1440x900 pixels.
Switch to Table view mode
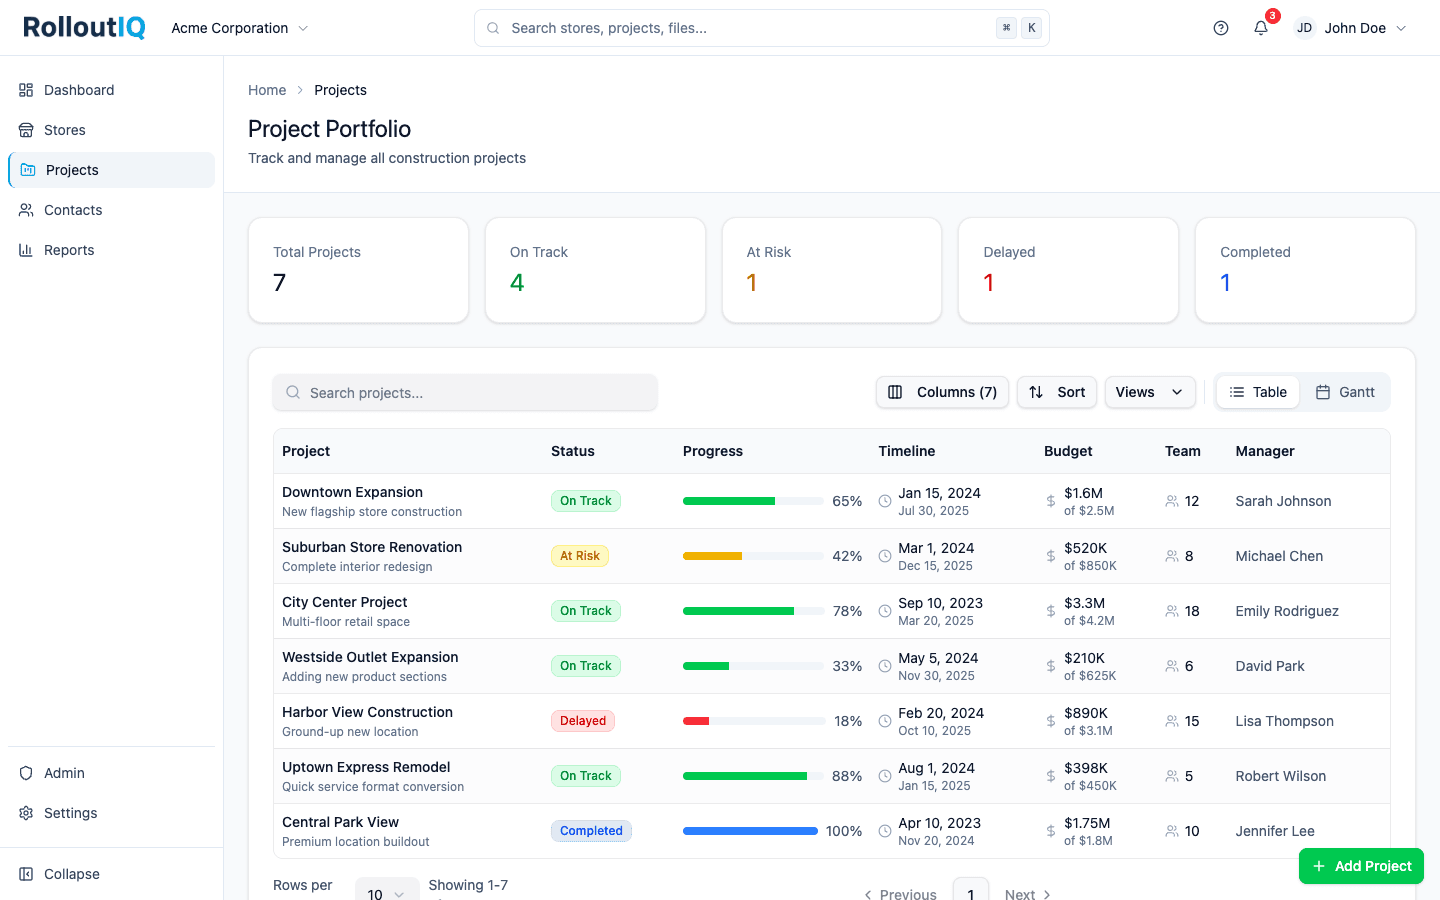[1257, 392]
